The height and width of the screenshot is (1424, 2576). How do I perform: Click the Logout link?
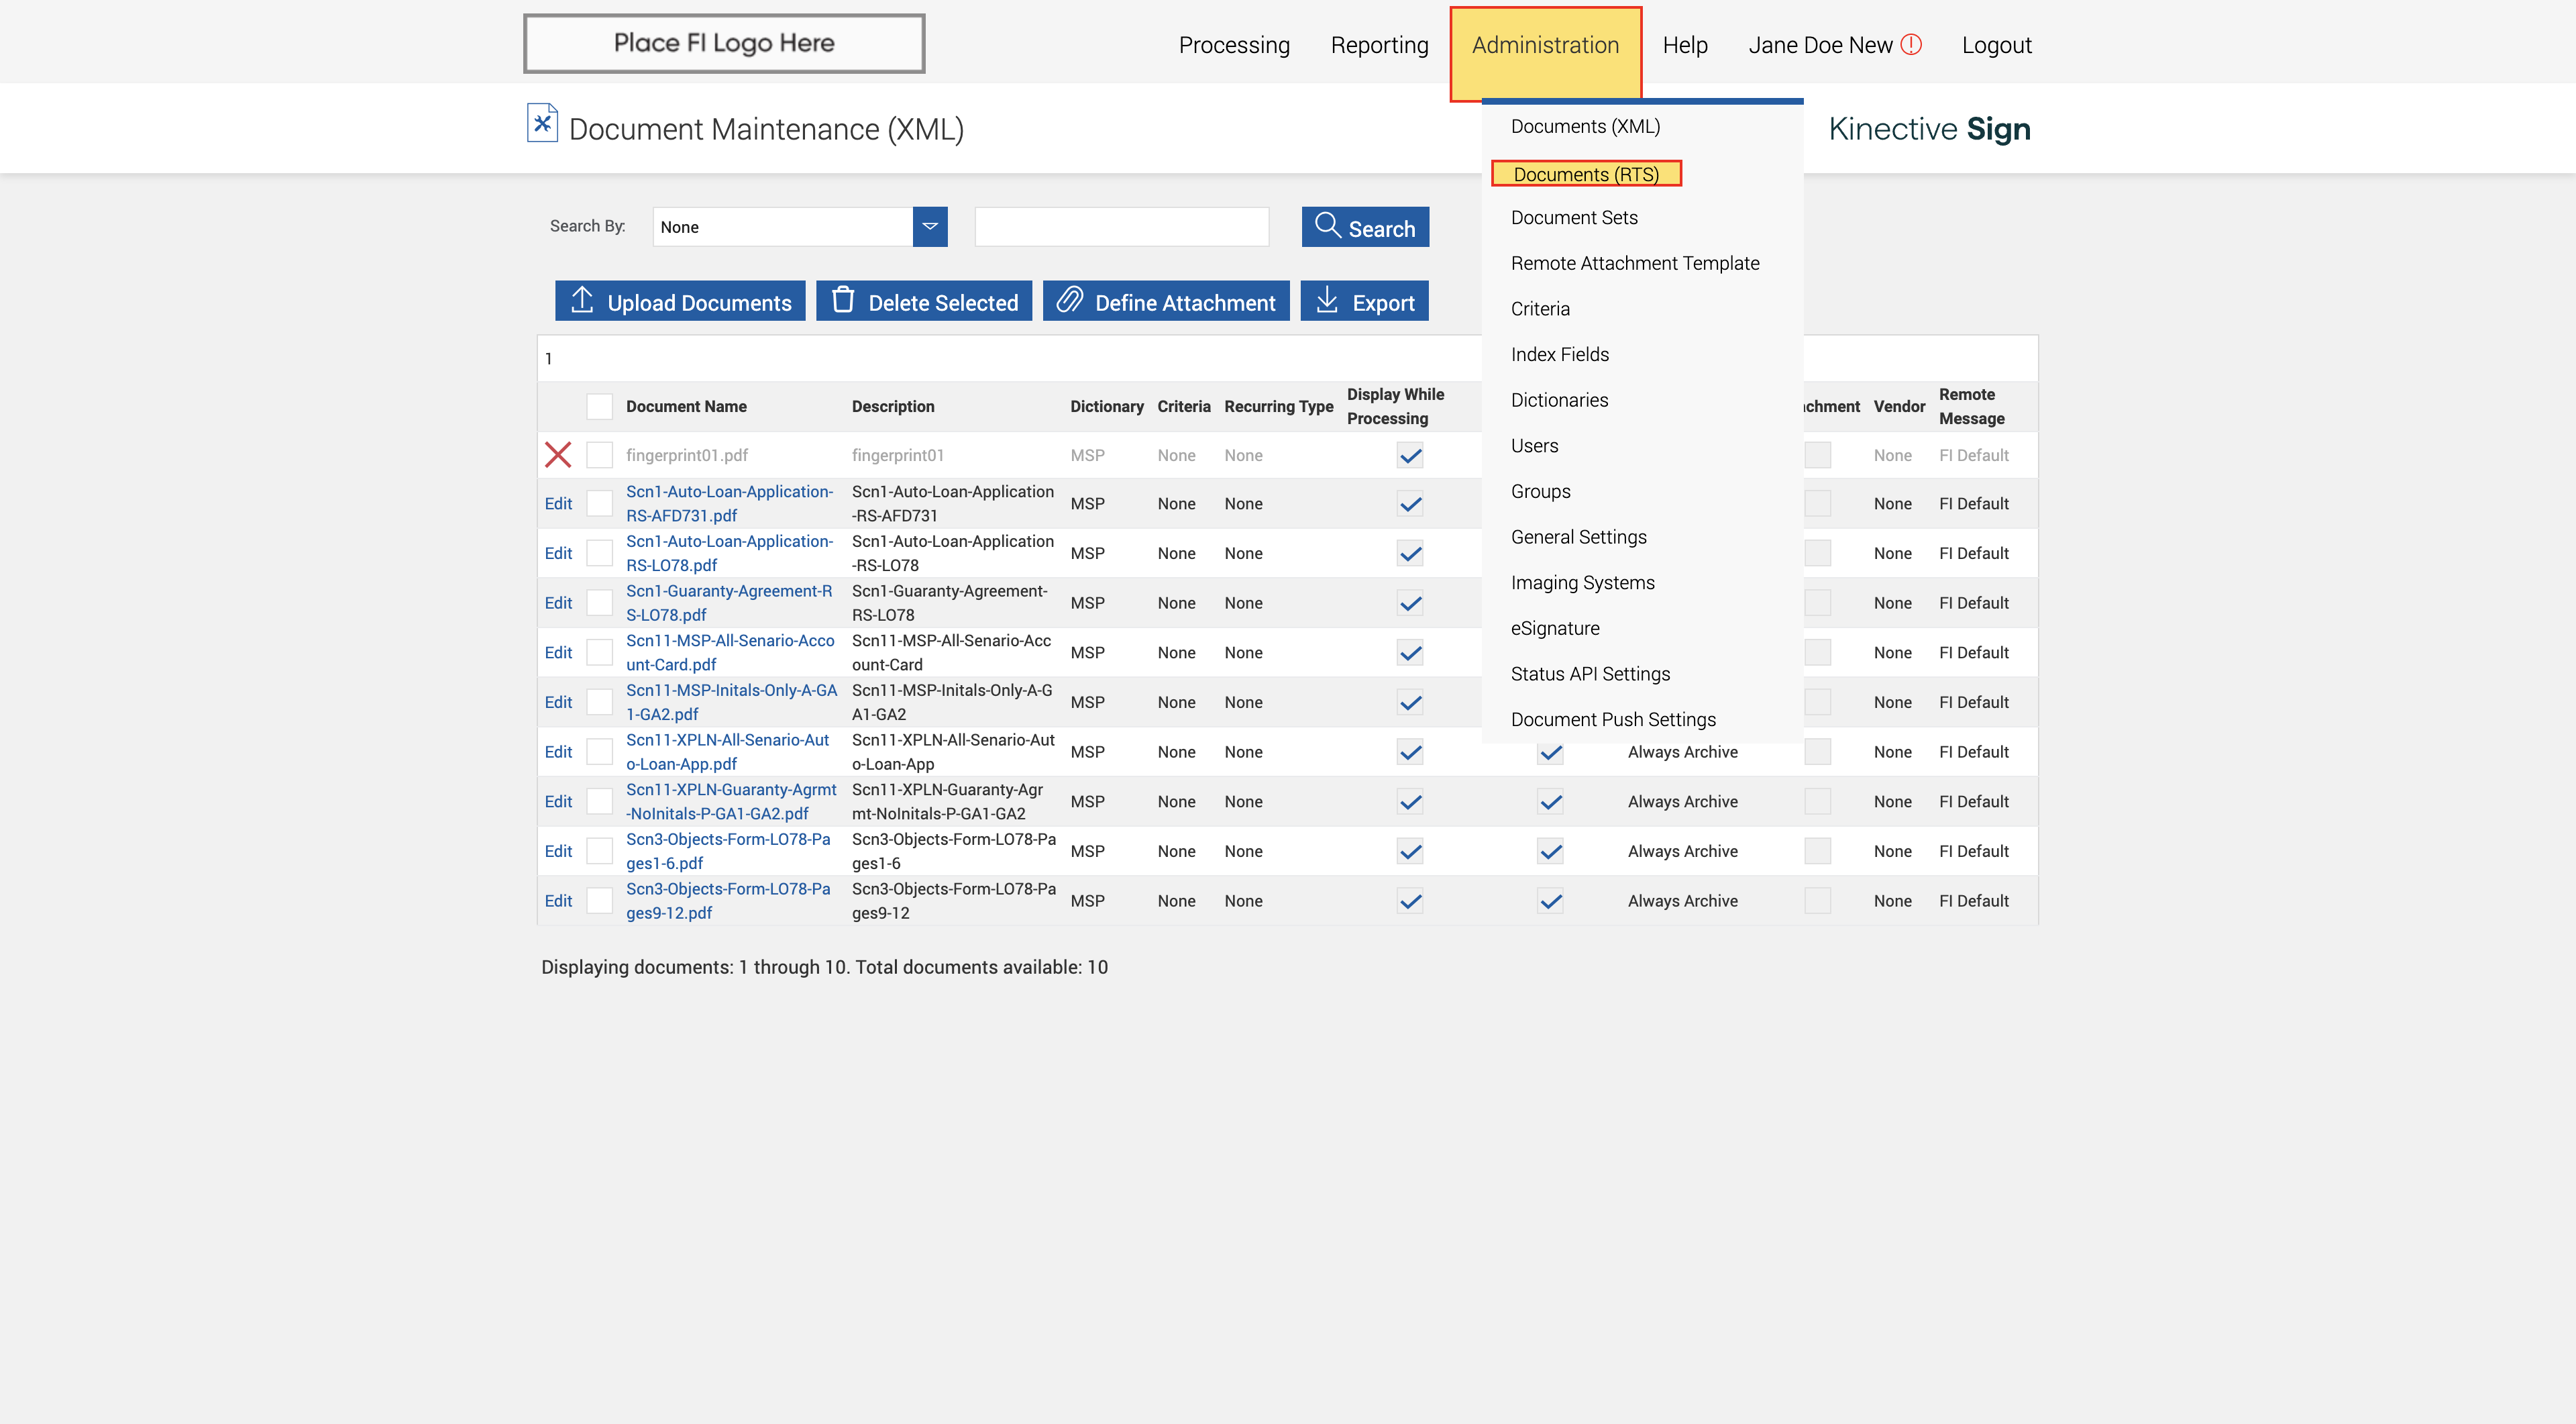click(x=1996, y=45)
